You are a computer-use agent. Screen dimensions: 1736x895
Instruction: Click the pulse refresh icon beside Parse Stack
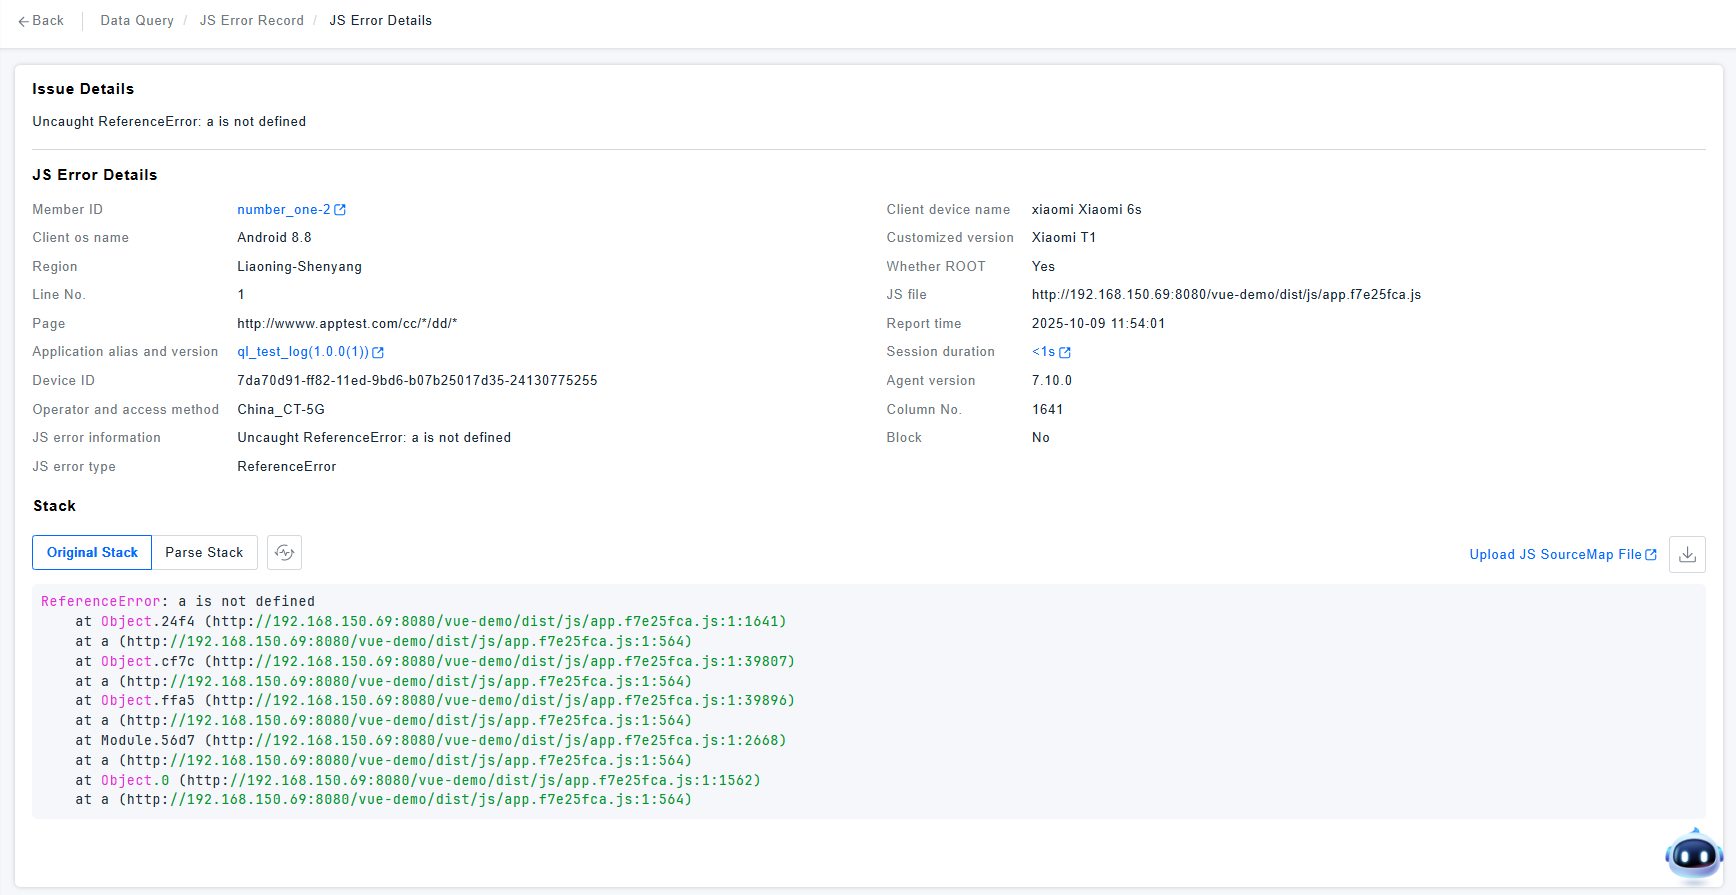tap(285, 553)
